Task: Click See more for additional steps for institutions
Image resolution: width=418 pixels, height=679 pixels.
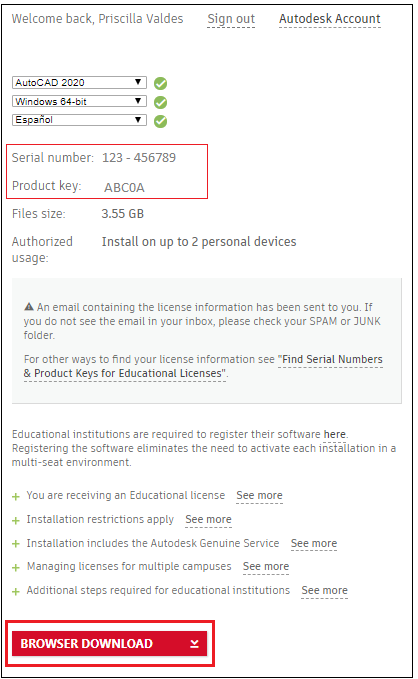Action: click(x=324, y=591)
